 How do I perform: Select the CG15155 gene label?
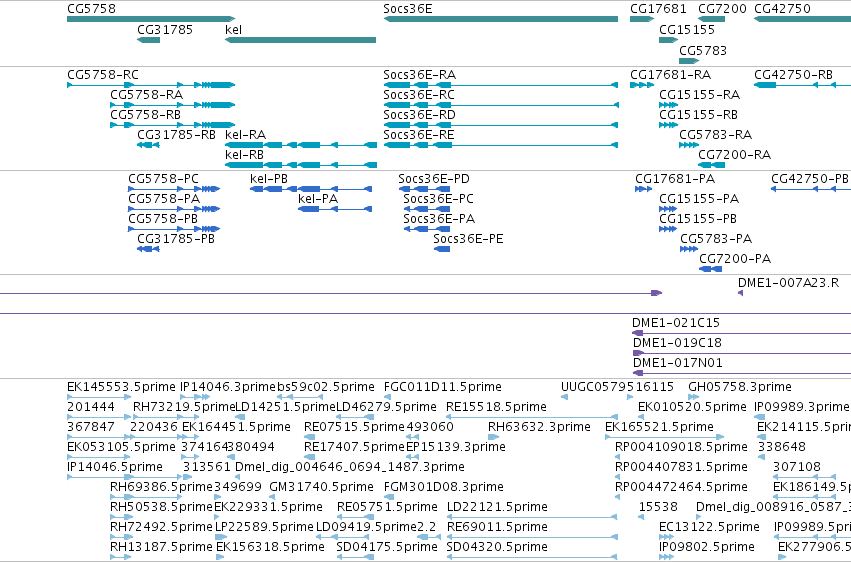tap(687, 30)
